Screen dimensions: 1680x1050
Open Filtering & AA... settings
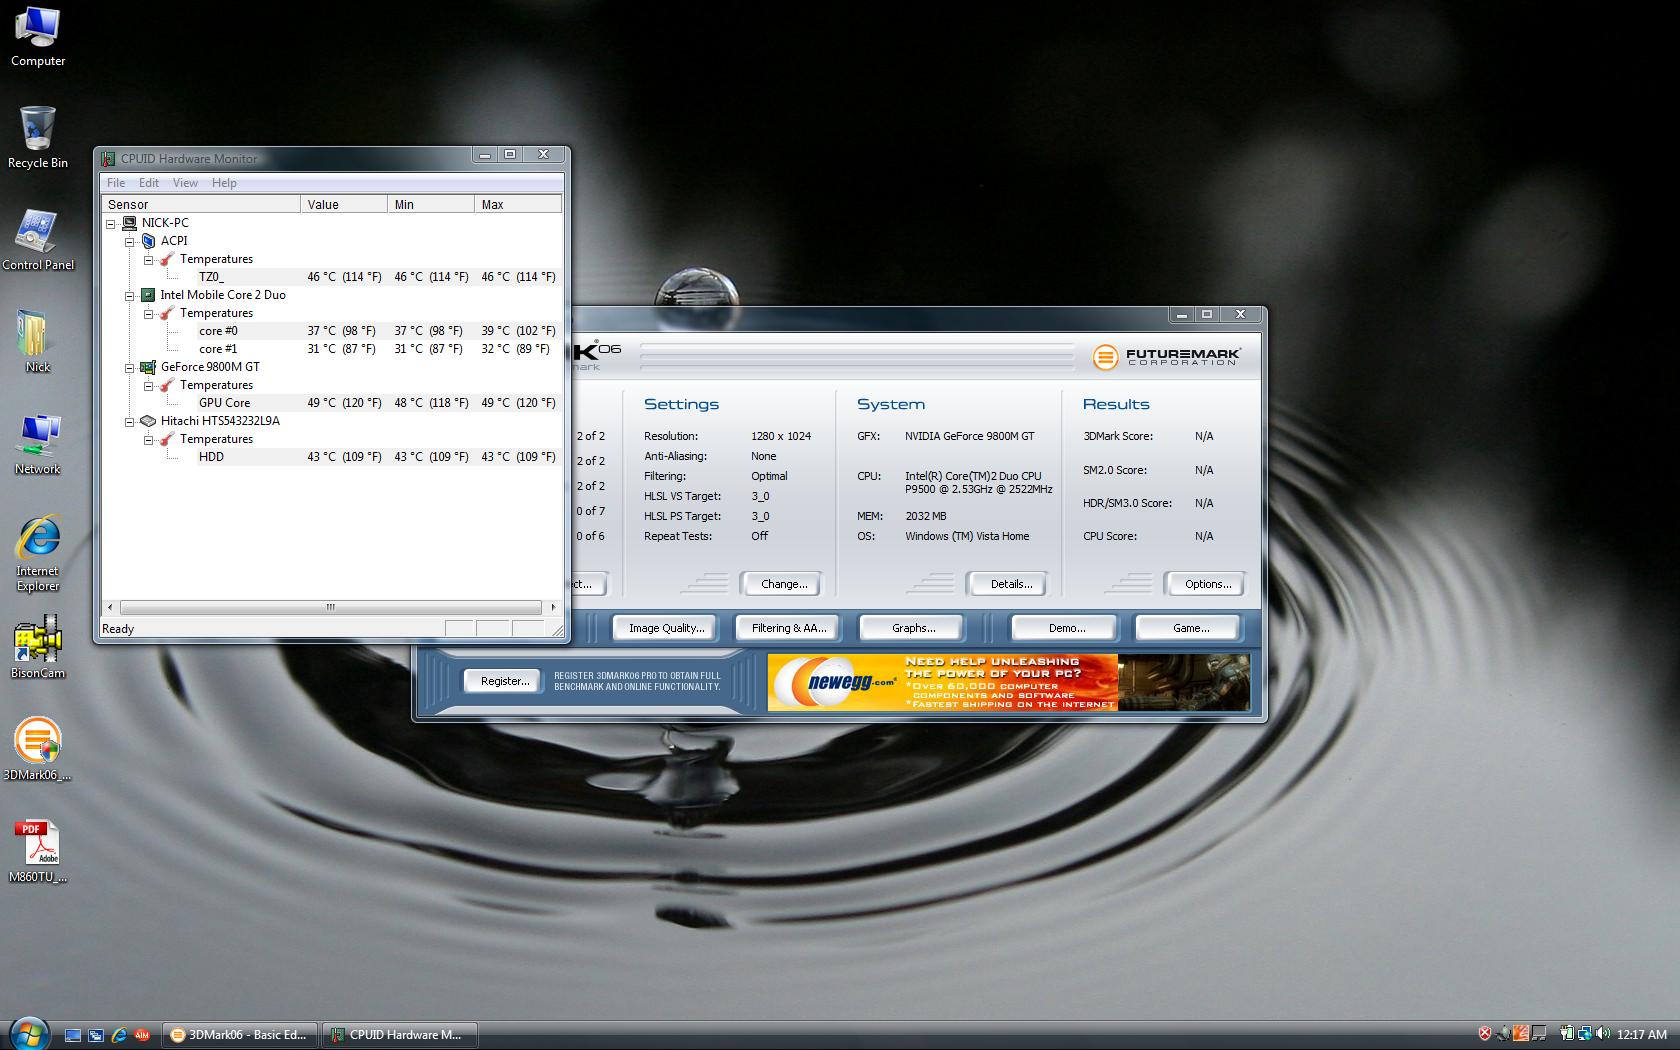(789, 628)
